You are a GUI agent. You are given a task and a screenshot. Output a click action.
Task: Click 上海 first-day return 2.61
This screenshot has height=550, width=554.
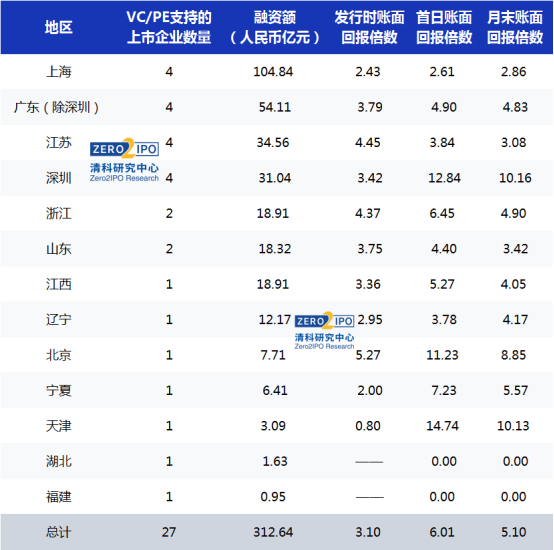(x=442, y=72)
